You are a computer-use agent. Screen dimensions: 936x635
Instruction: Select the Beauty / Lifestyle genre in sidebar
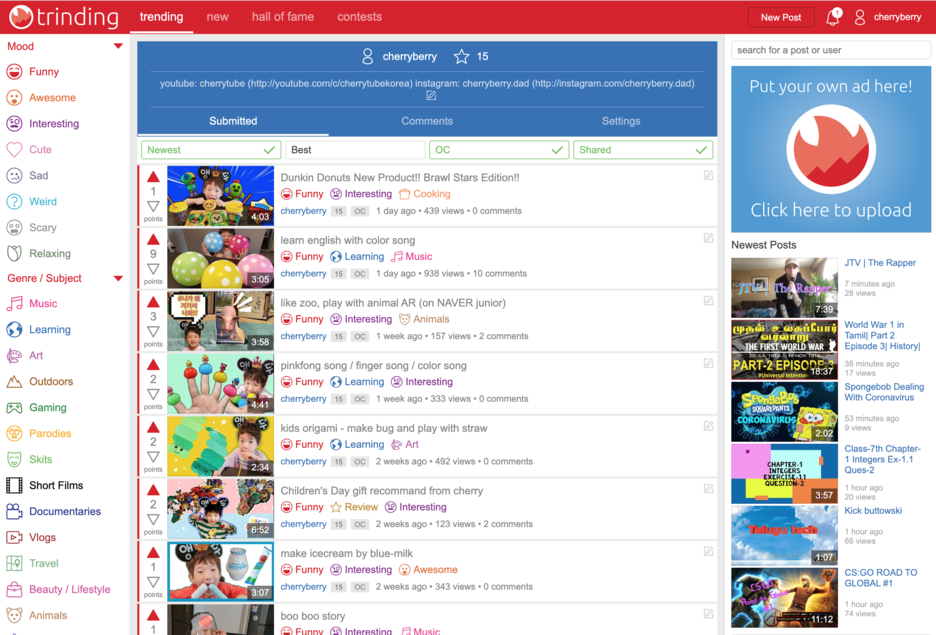[69, 589]
